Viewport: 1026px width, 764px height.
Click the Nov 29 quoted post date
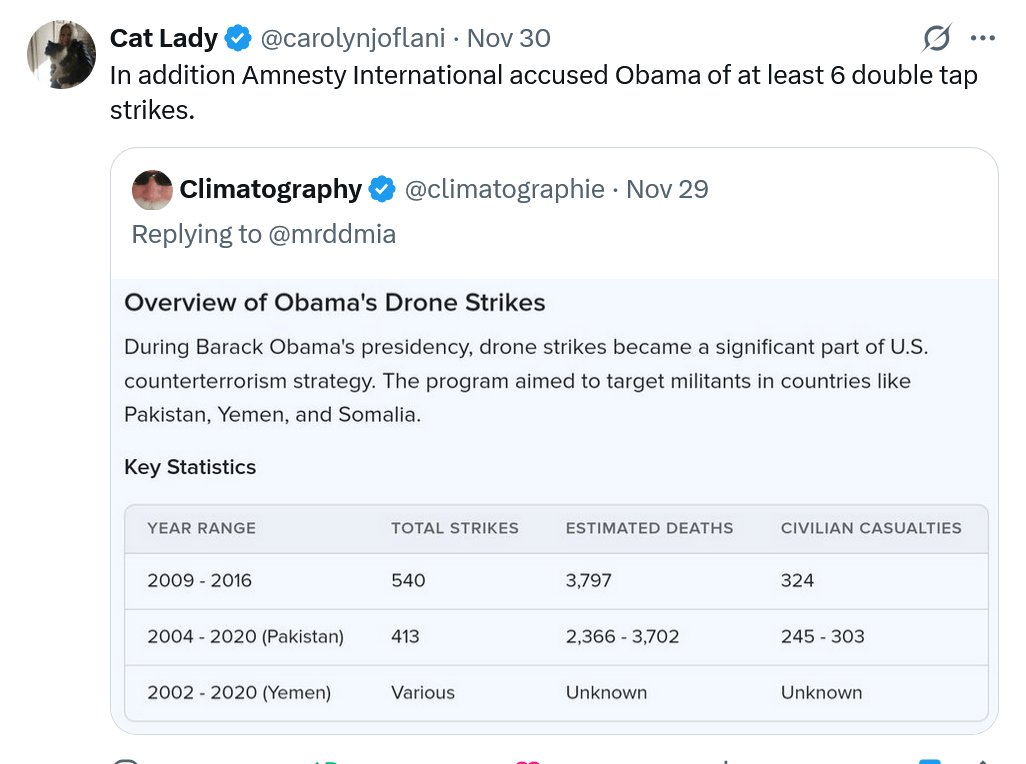667,189
